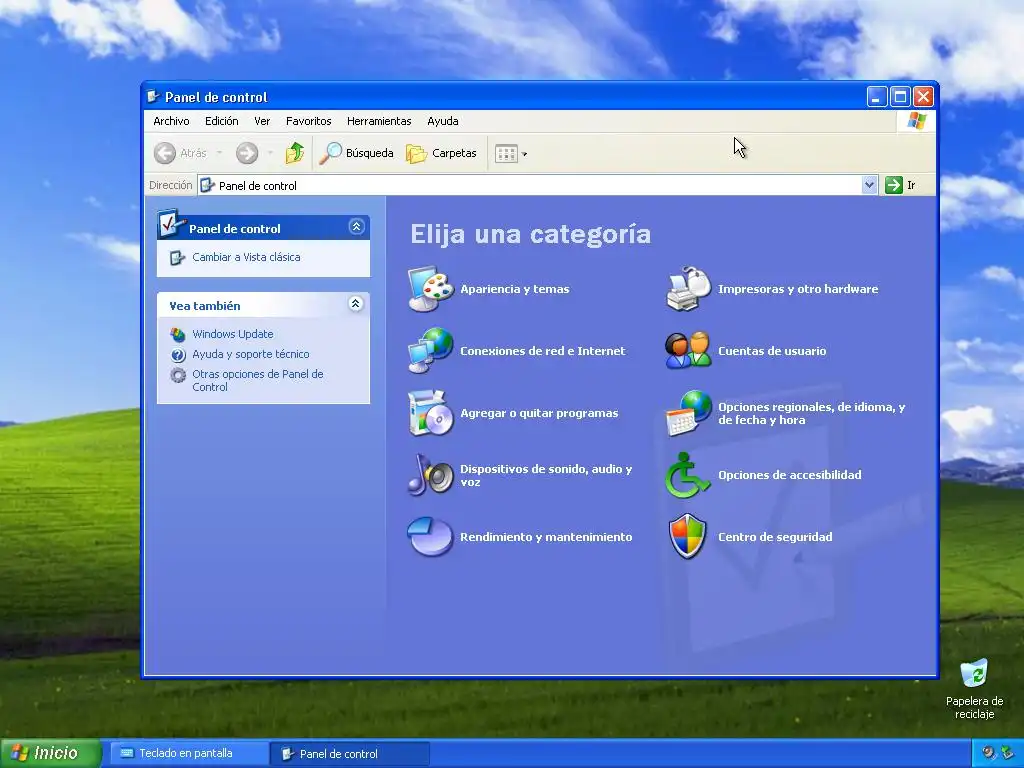Open the forward history dropdown arrow
The width and height of the screenshot is (1024, 768).
point(270,153)
